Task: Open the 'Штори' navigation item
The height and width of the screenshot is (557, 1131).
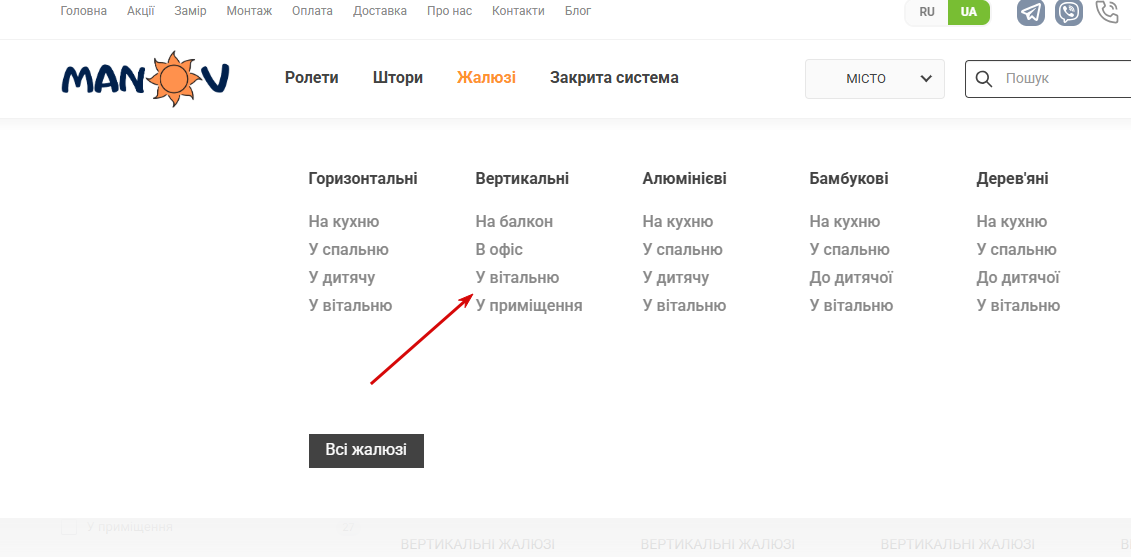Action: point(398,78)
